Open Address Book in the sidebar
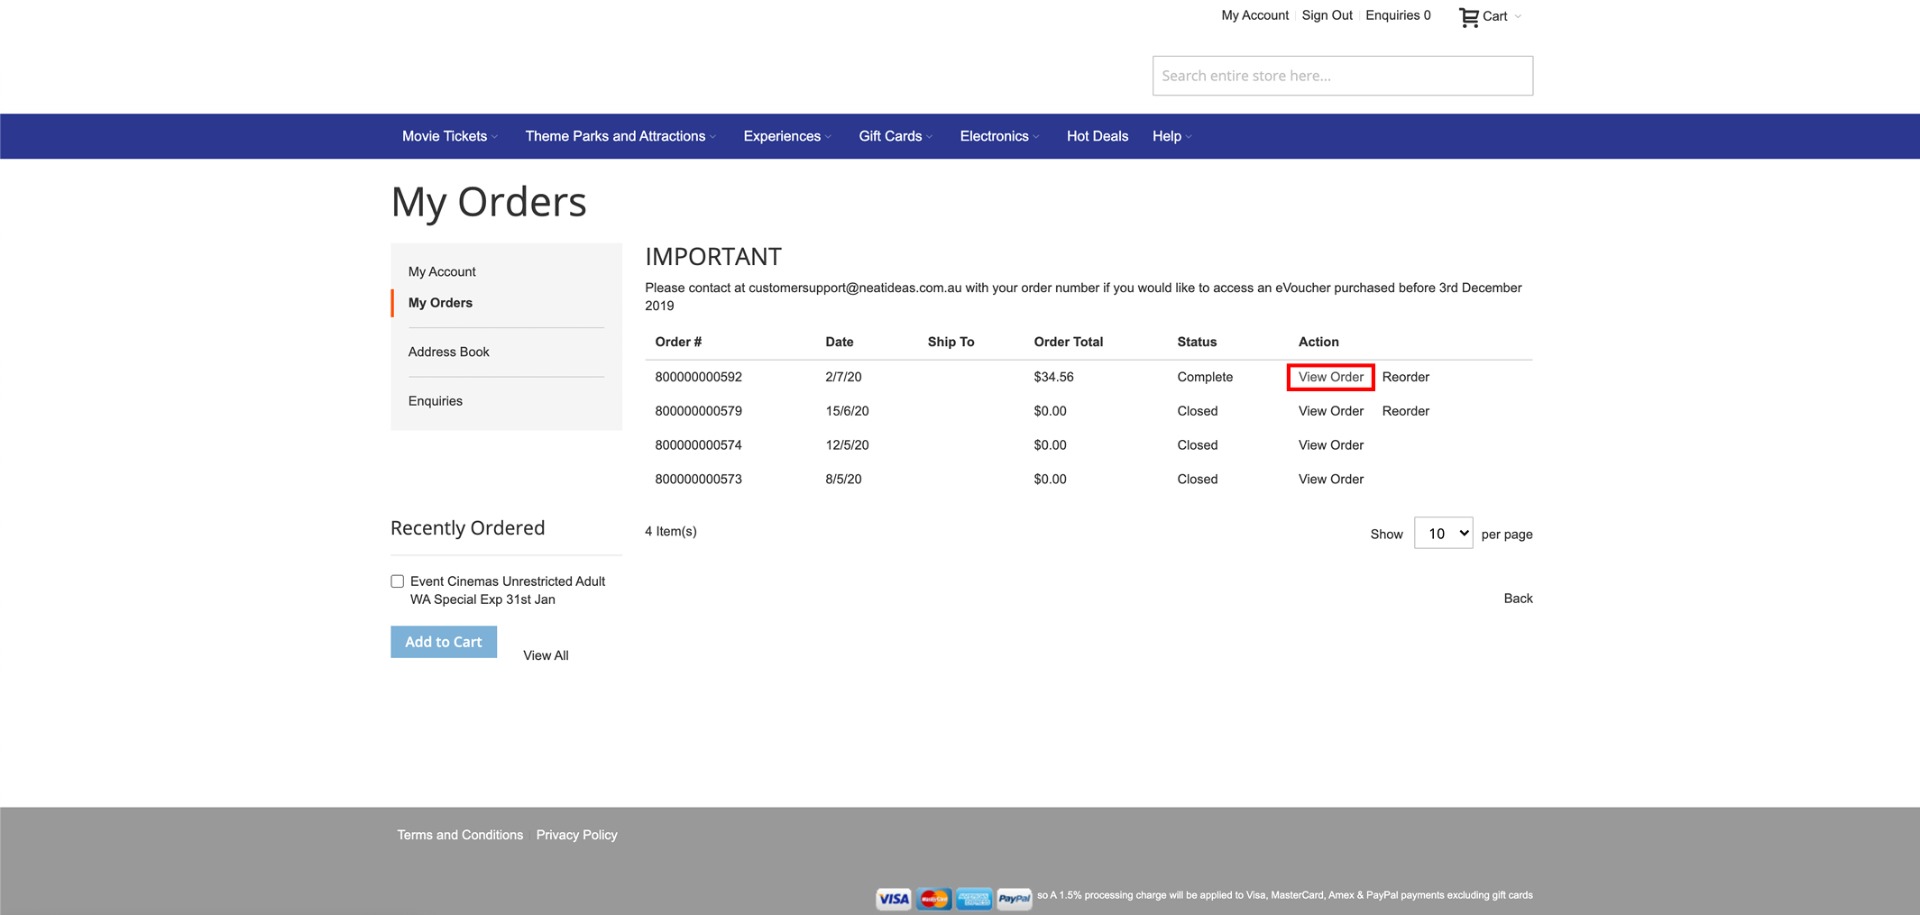This screenshot has height=915, width=1920. tap(448, 352)
